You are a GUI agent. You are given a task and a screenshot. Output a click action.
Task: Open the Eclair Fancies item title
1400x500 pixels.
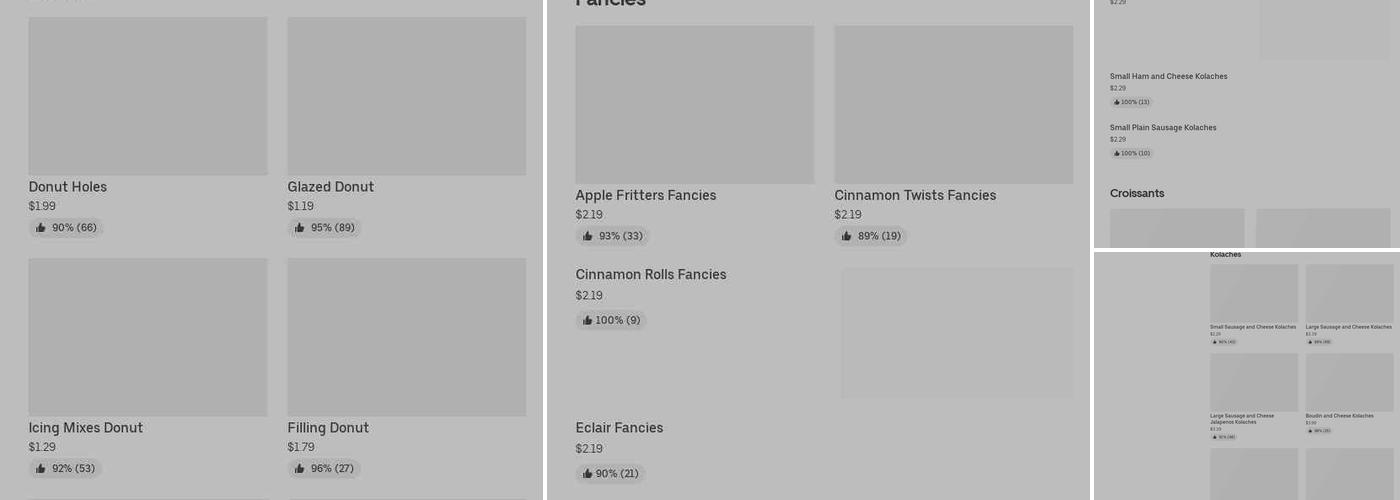point(619,428)
